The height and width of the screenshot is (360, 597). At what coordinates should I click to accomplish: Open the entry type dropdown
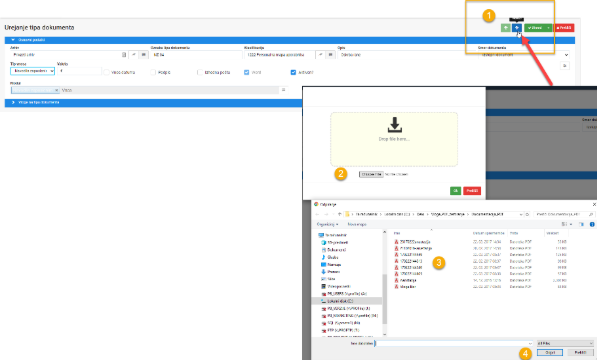point(32,71)
